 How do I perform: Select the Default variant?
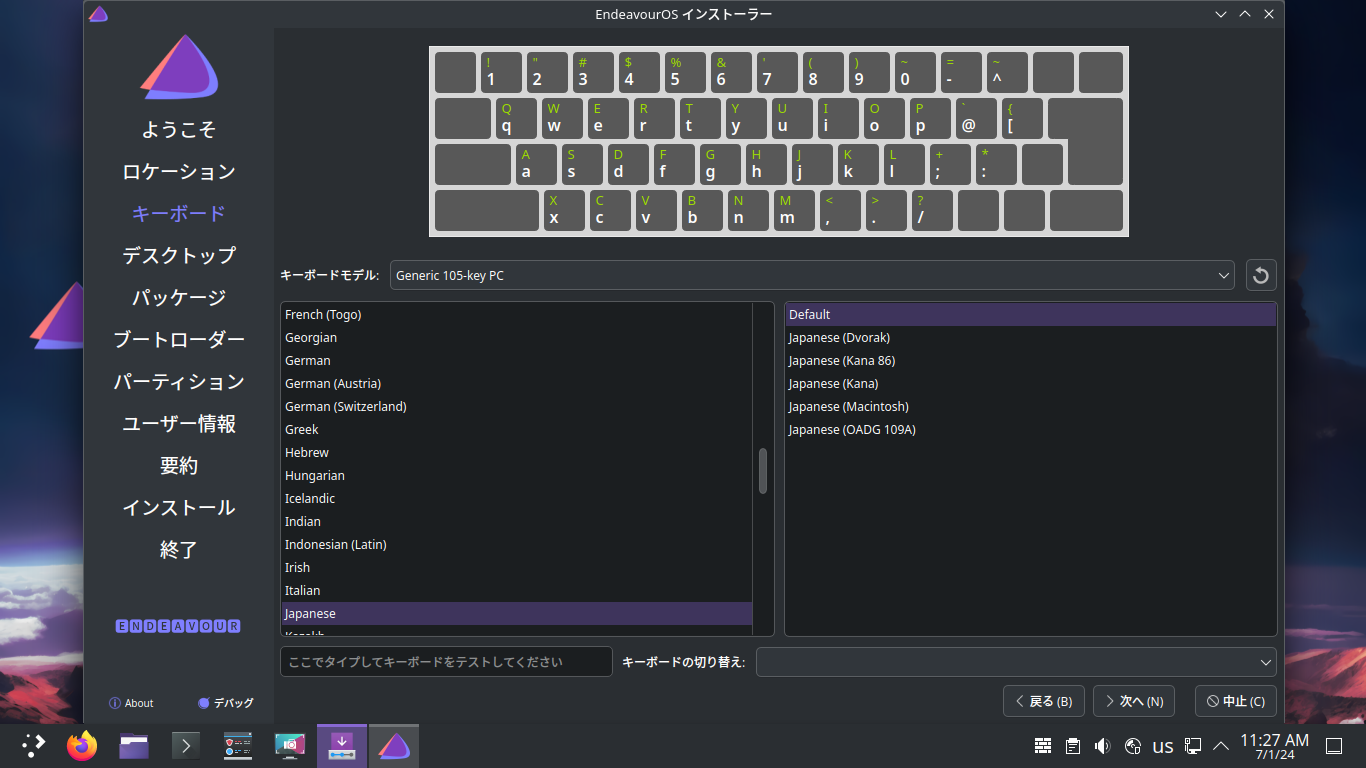coord(1030,315)
